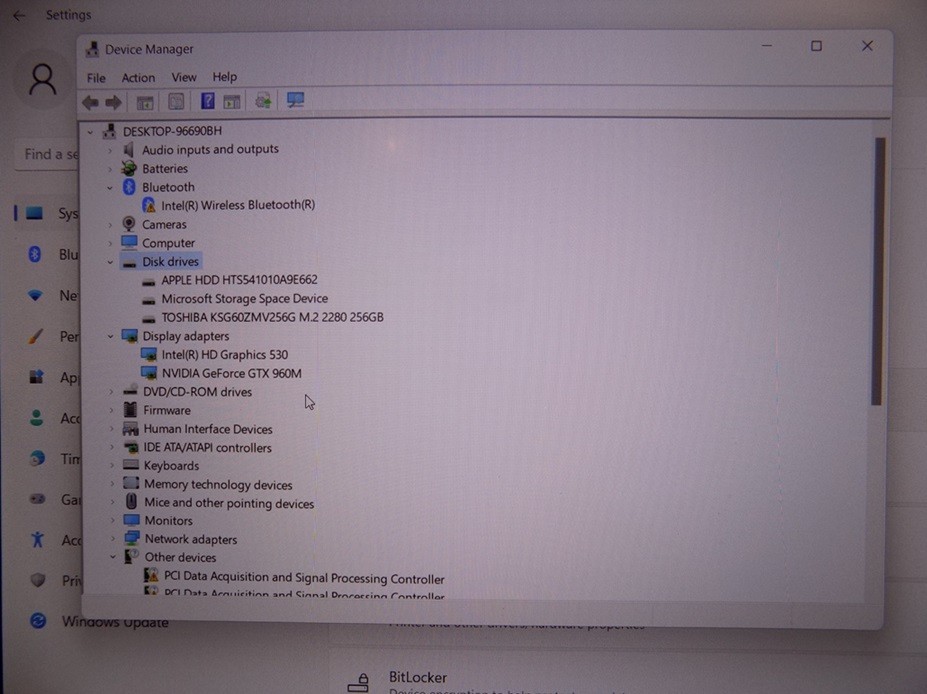Open the Help menu

tap(225, 76)
